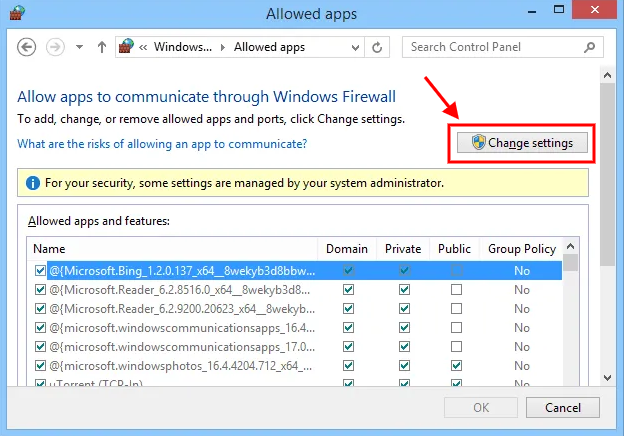Click the Refresh button in address bar
Viewport: 624px width, 436px height.
[377, 47]
